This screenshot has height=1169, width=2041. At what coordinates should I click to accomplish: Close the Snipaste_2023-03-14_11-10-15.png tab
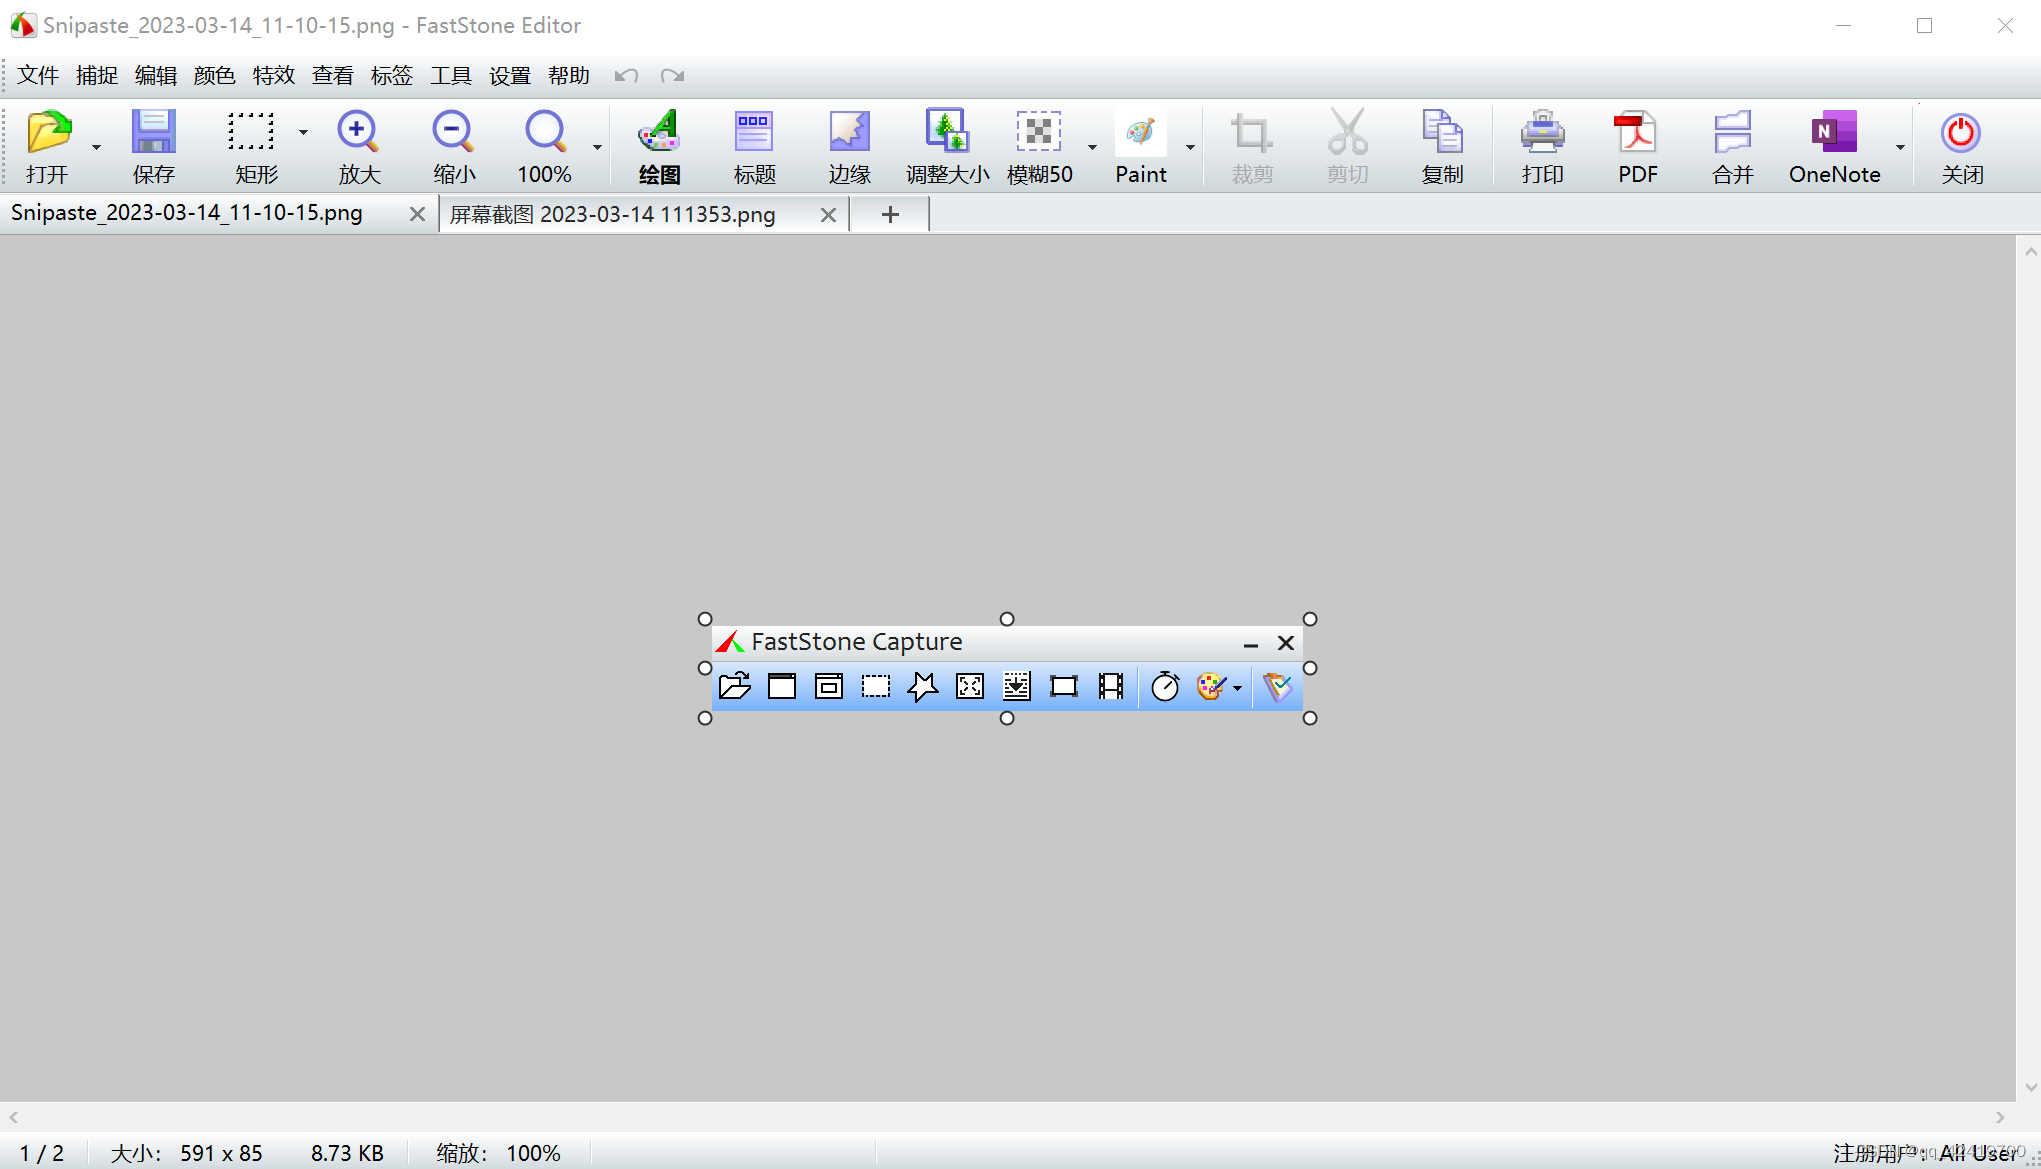[417, 214]
